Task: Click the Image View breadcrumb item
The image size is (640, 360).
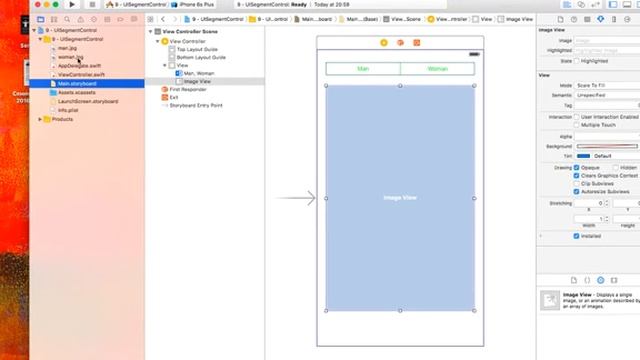Action: (x=516, y=19)
